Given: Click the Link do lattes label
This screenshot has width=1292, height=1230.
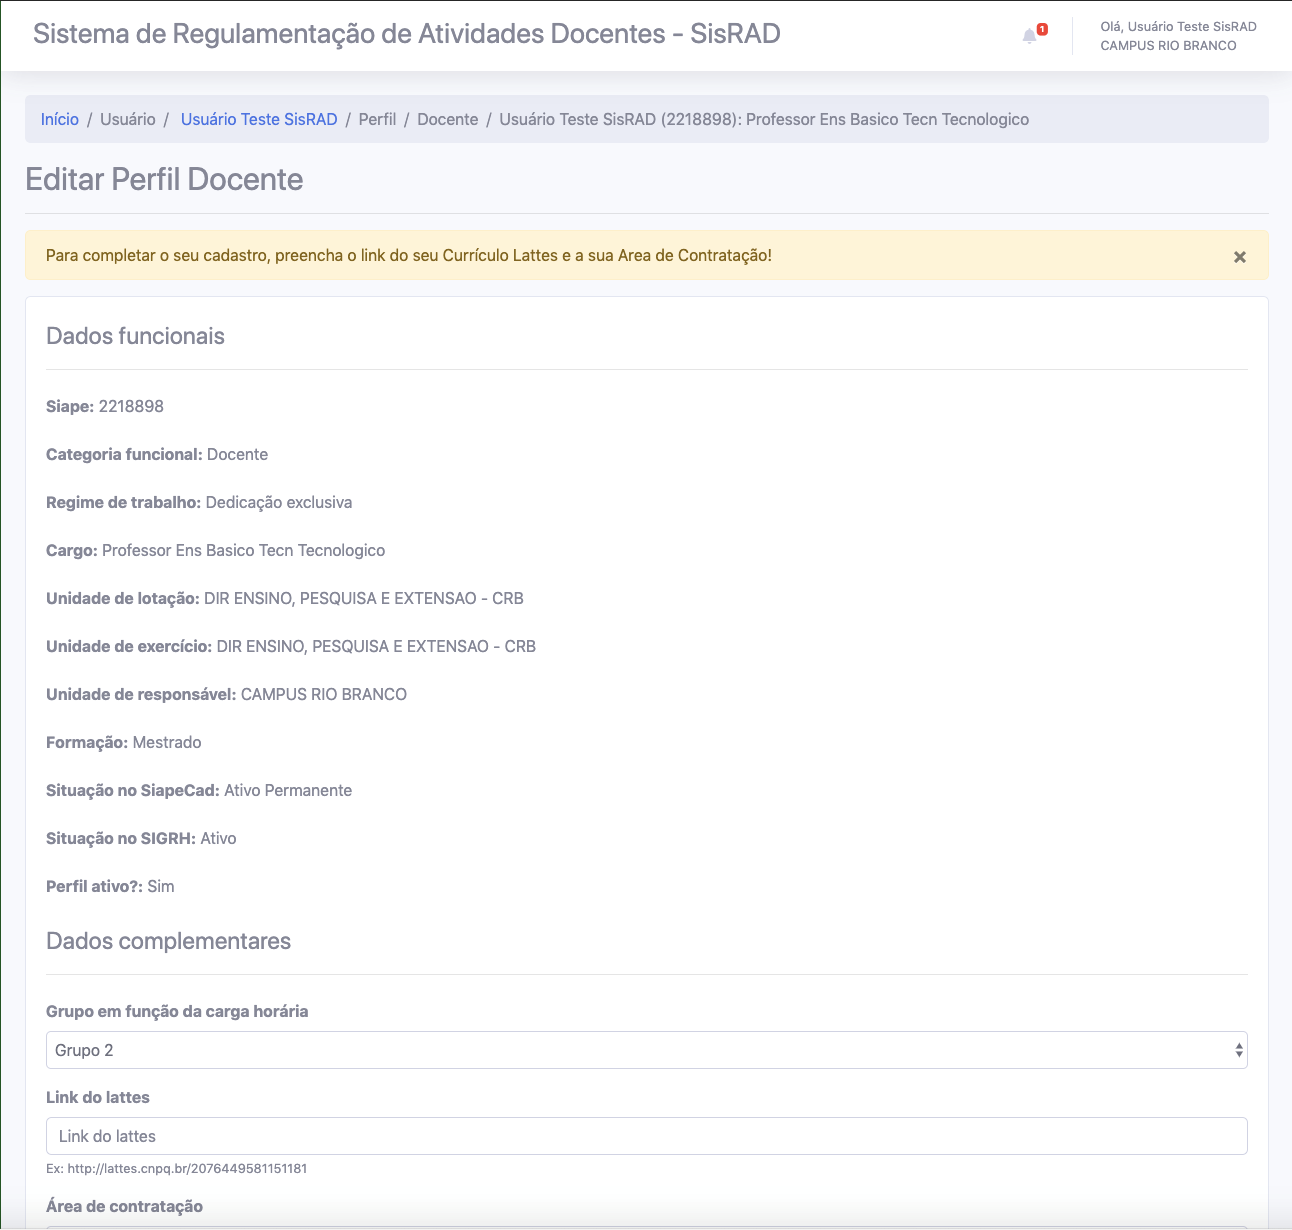Looking at the screenshot, I should (x=98, y=1097).
